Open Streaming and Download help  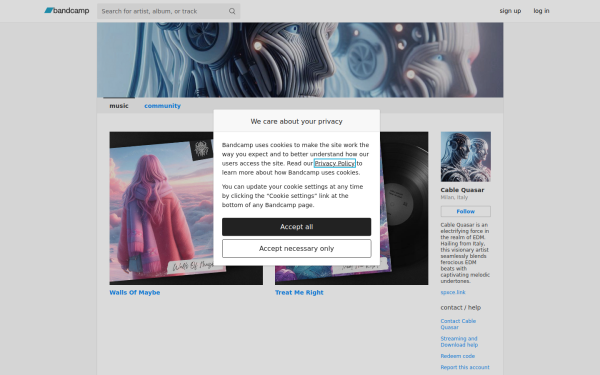[459, 342]
